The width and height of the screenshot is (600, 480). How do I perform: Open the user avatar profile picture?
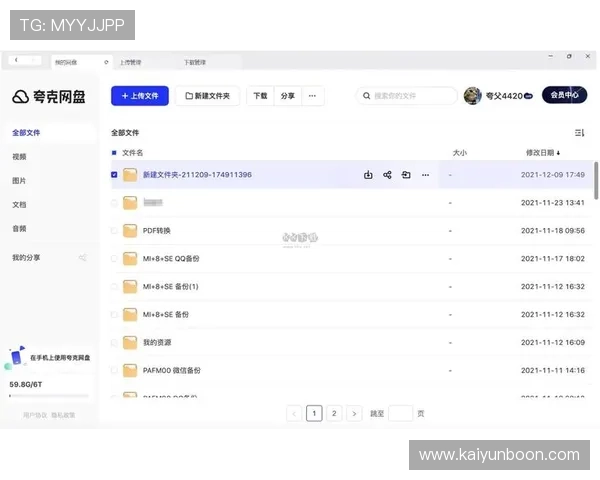(x=473, y=95)
